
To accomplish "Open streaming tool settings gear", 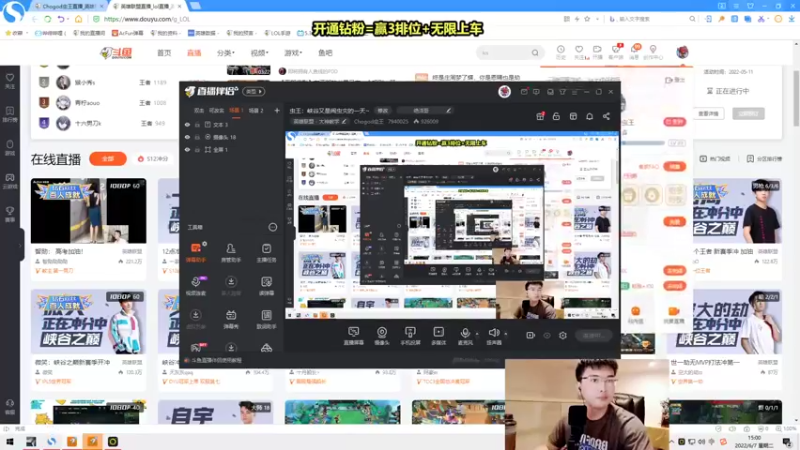I will point(562,335).
